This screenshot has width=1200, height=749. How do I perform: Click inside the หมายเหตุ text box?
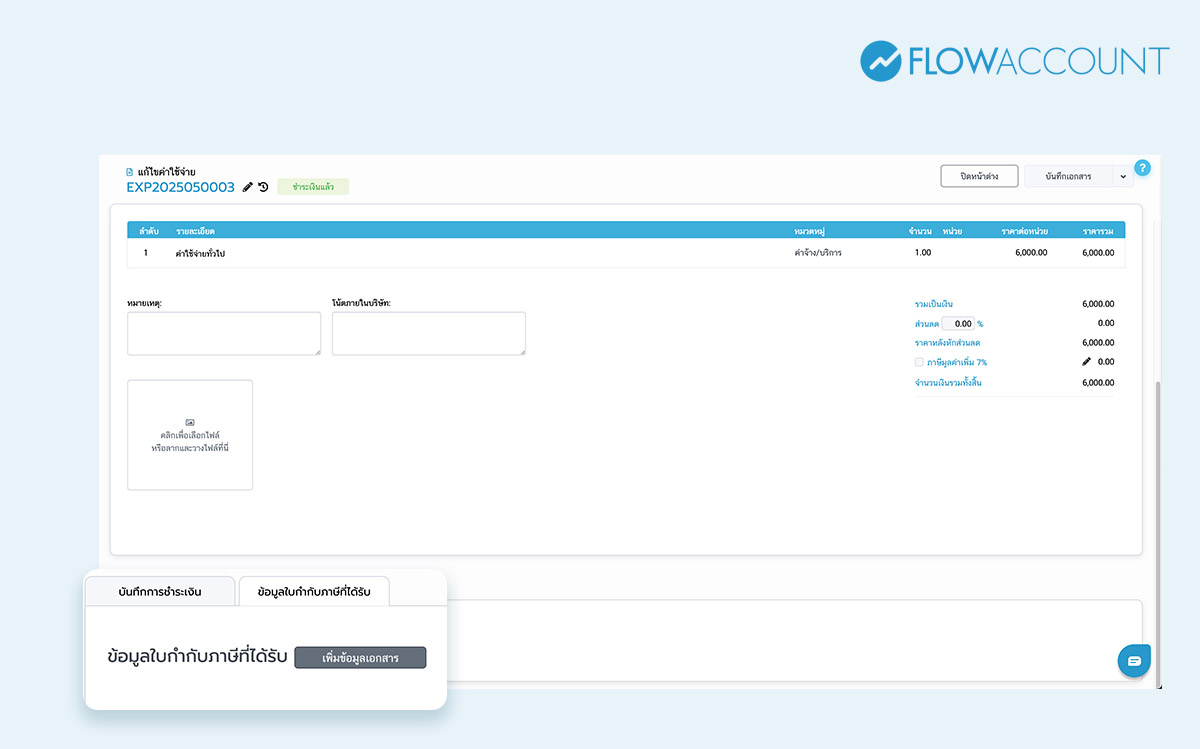[224, 333]
